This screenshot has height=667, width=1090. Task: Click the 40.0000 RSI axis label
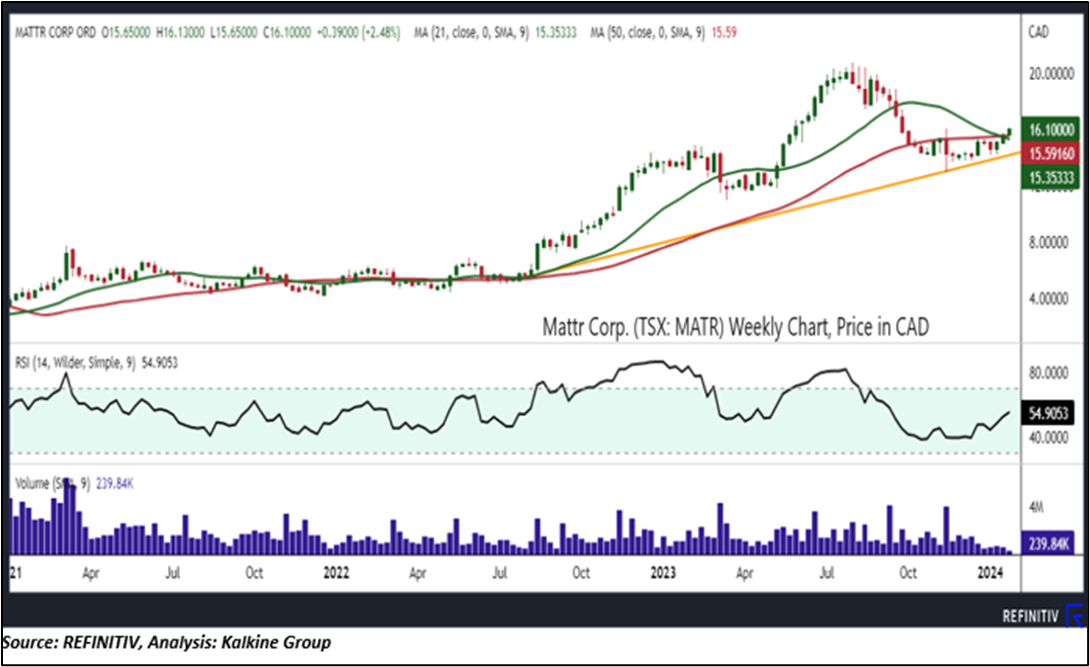point(1048,438)
